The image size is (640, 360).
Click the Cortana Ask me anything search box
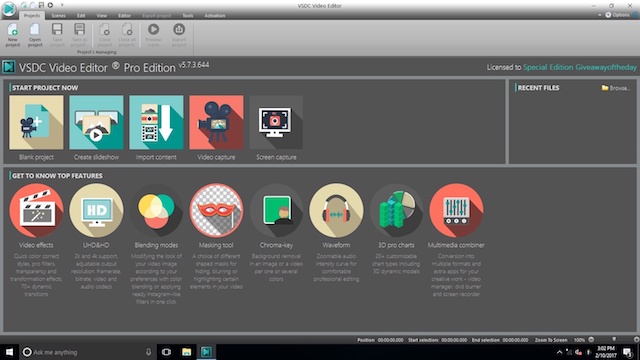point(88,352)
